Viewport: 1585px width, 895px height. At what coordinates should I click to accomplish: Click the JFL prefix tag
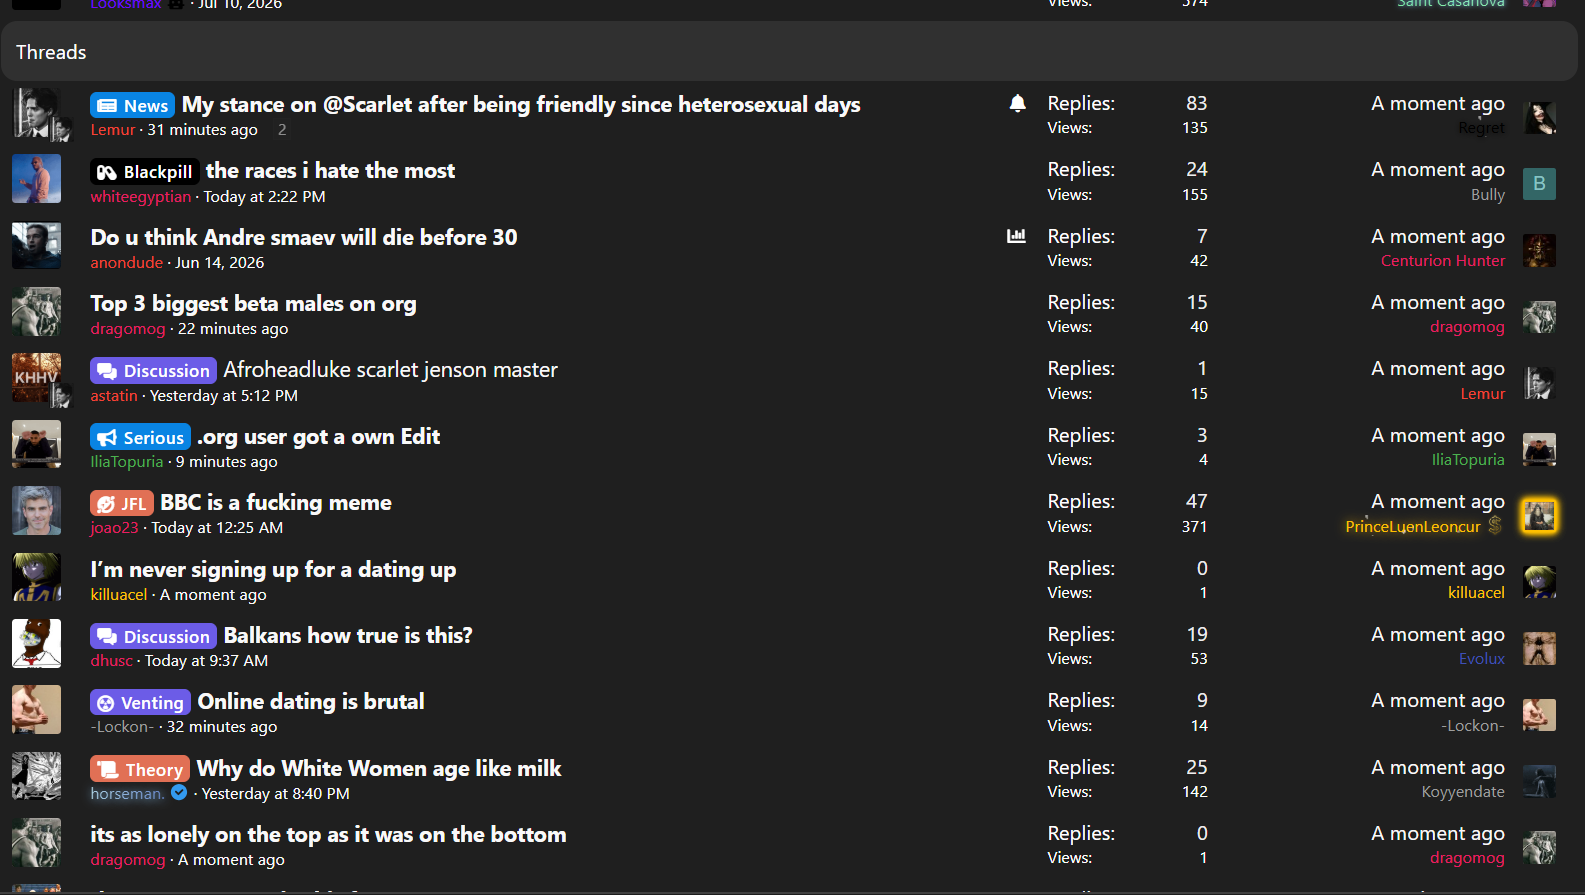pyautogui.click(x=122, y=503)
